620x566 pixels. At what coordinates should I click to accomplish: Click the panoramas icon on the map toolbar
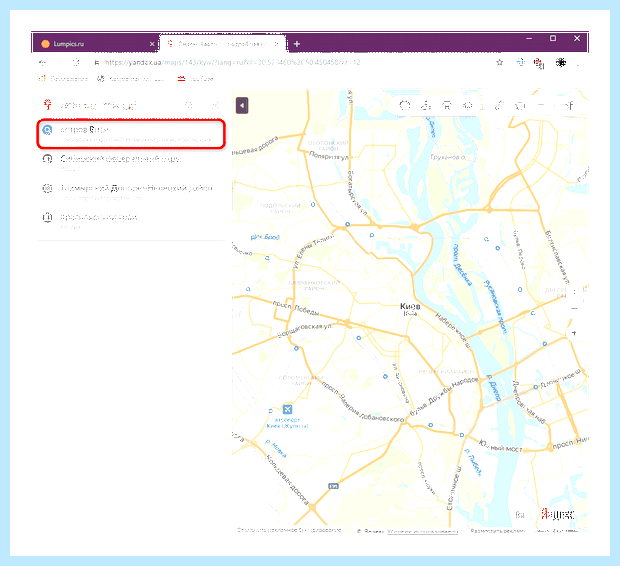468,105
